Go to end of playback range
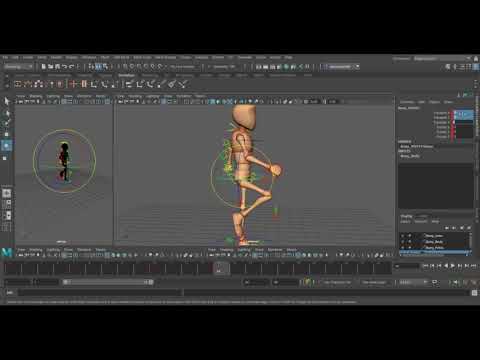This screenshot has width=480, height=360. 473,266
